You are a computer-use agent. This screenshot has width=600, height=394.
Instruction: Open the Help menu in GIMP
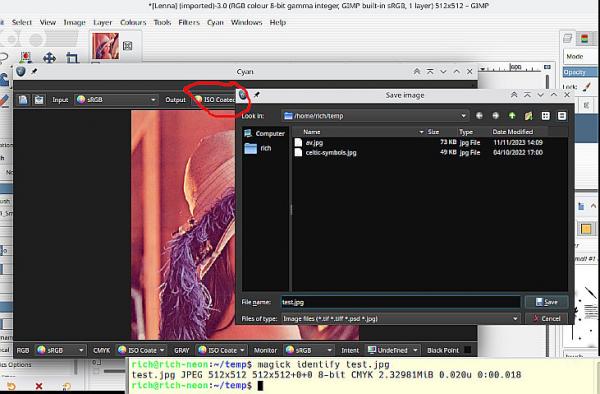278,22
